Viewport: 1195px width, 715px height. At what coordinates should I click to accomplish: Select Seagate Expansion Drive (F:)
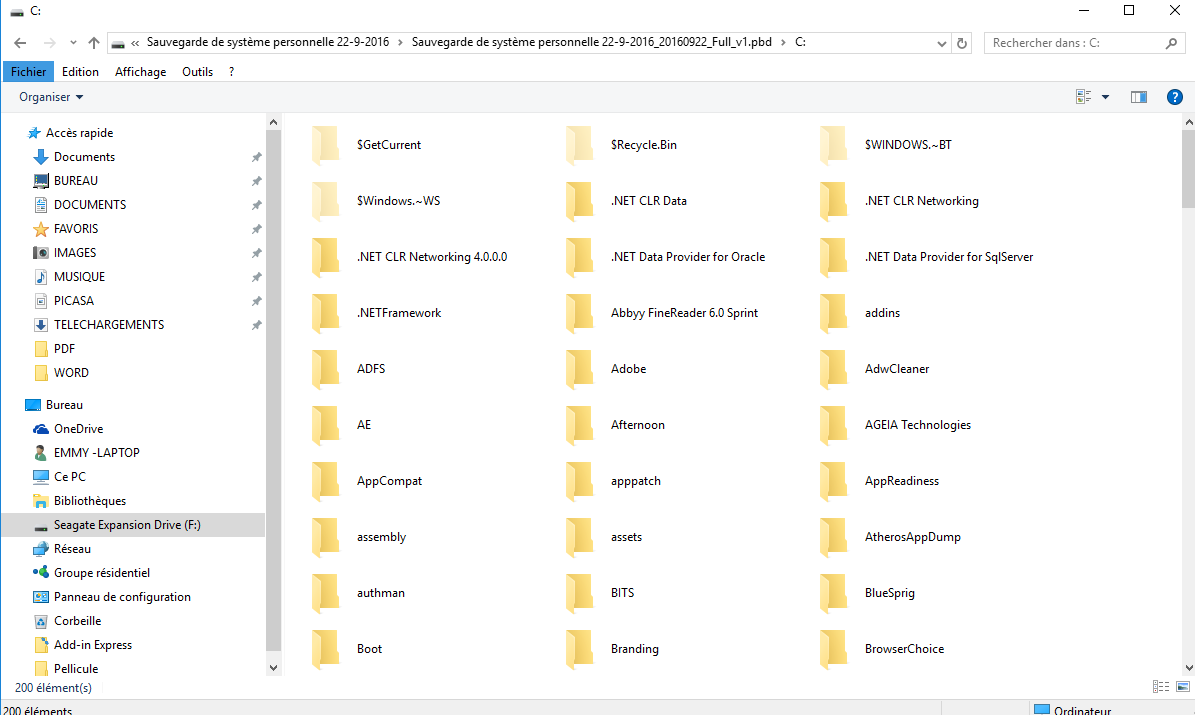pyautogui.click(x=133, y=525)
